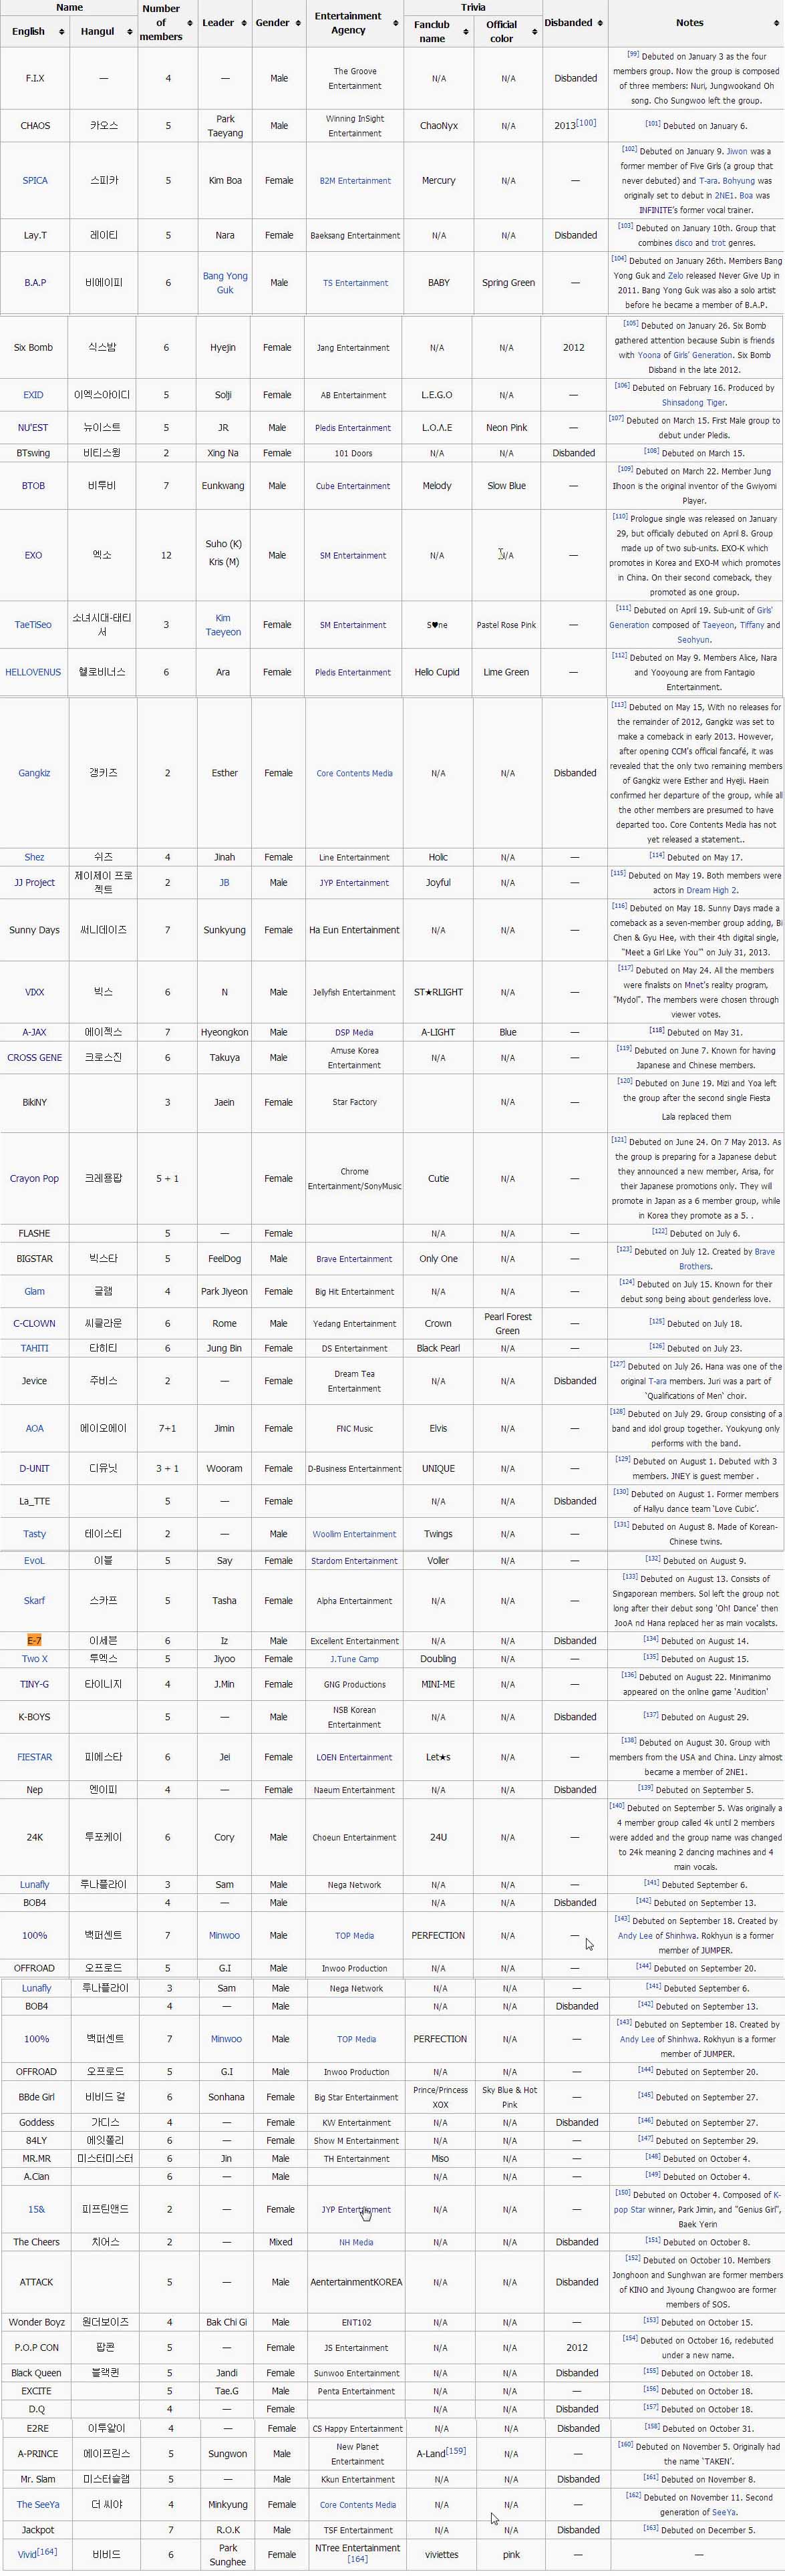
Task: Sort by Notes column
Action: [776, 23]
